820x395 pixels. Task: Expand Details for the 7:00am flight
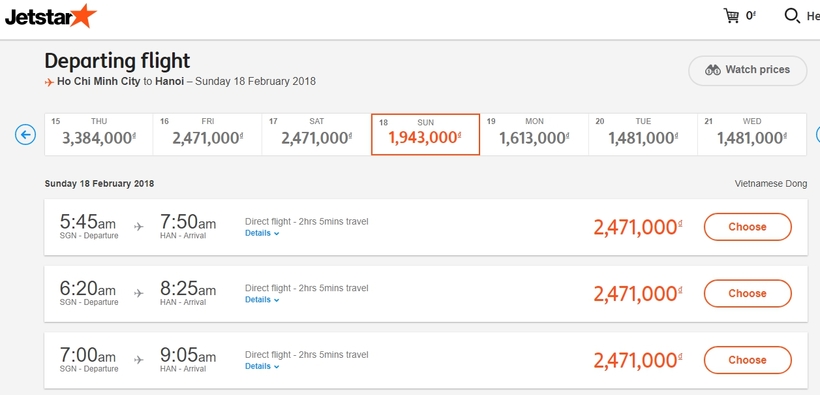(x=262, y=366)
